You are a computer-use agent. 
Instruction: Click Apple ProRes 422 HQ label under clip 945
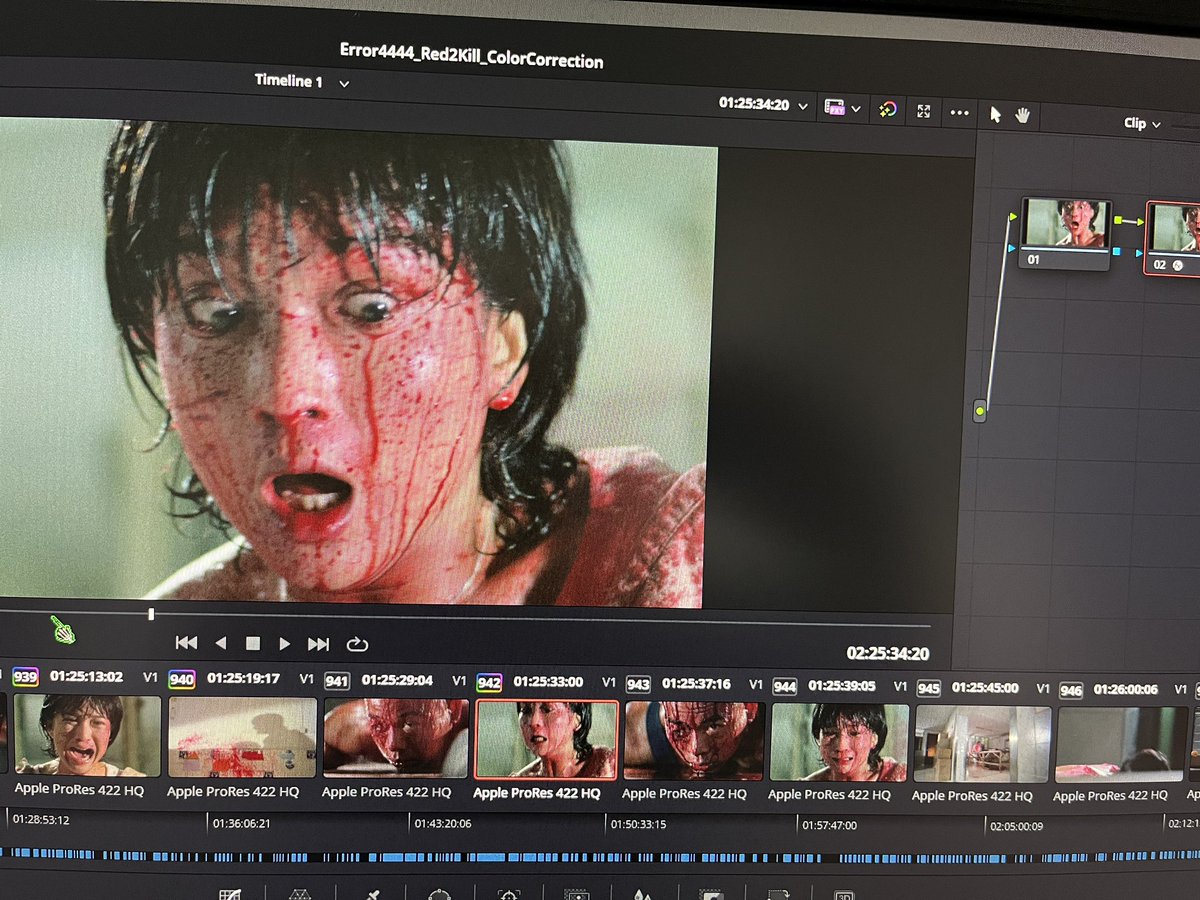[x=972, y=796]
